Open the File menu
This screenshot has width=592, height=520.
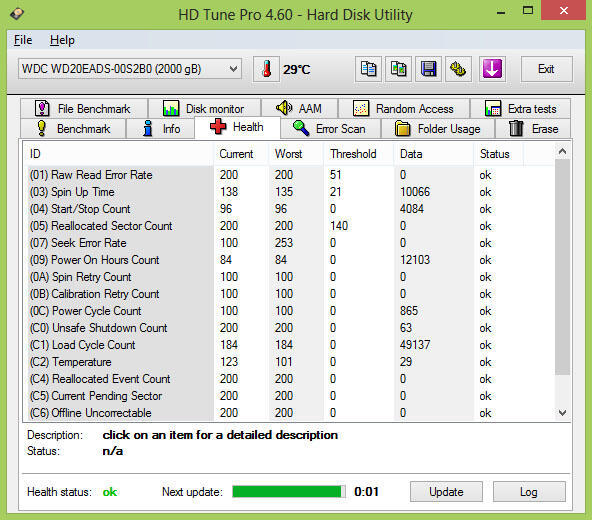23,40
